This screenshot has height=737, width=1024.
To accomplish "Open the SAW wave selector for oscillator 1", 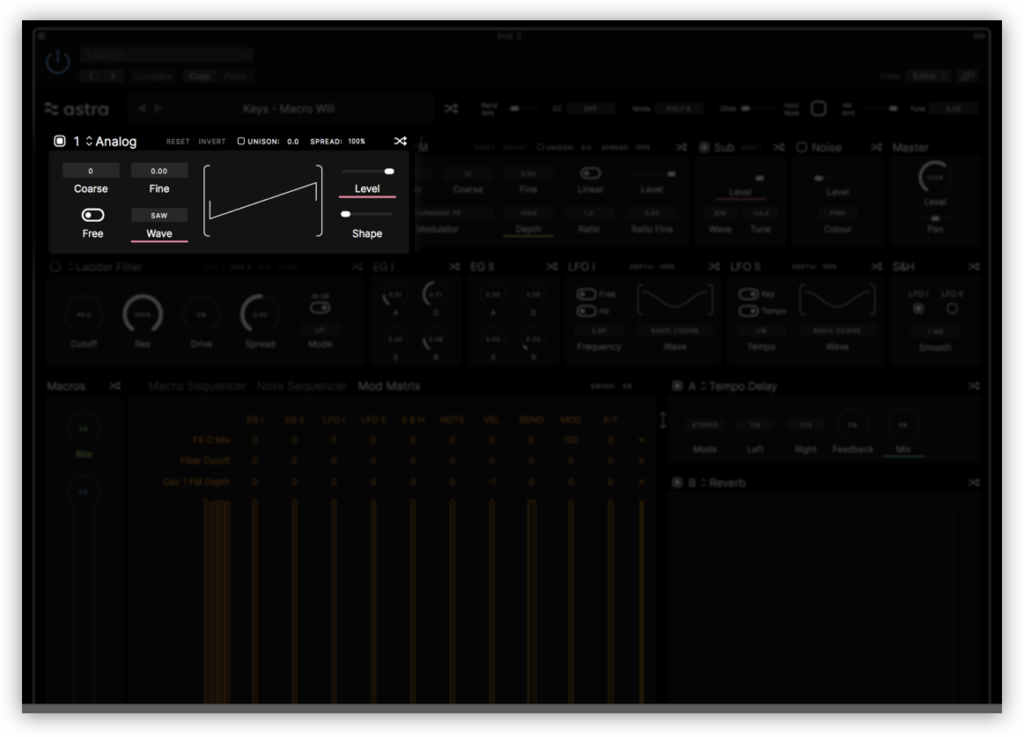I will click(x=159, y=215).
